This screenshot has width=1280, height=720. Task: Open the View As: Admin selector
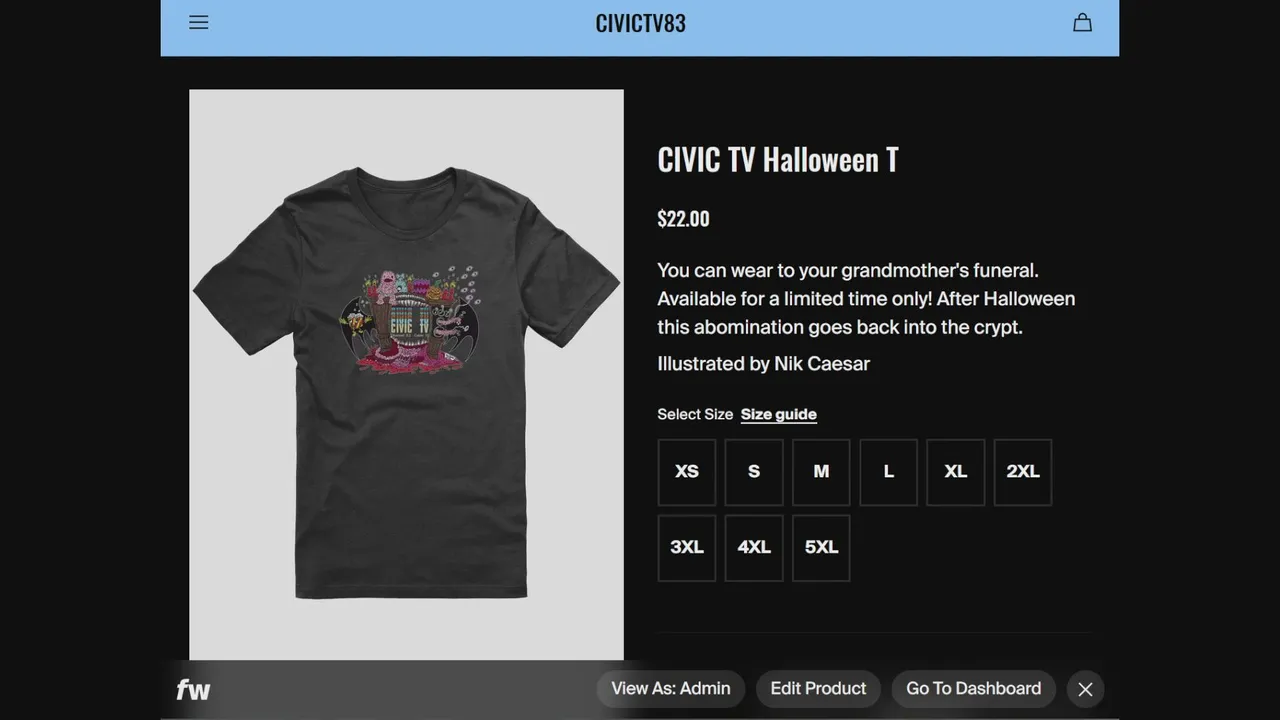click(671, 689)
